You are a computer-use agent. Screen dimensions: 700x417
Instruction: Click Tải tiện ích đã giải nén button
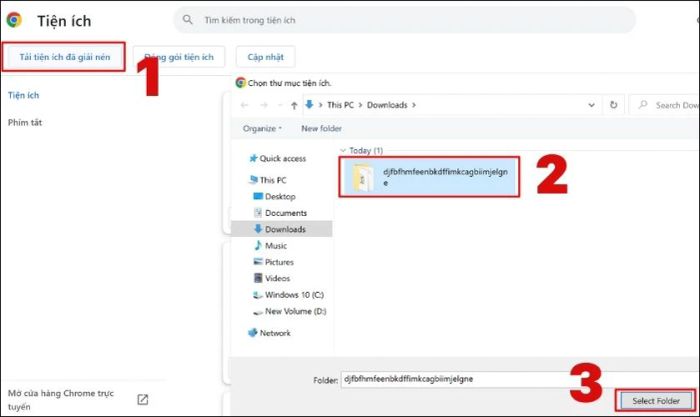[64, 57]
